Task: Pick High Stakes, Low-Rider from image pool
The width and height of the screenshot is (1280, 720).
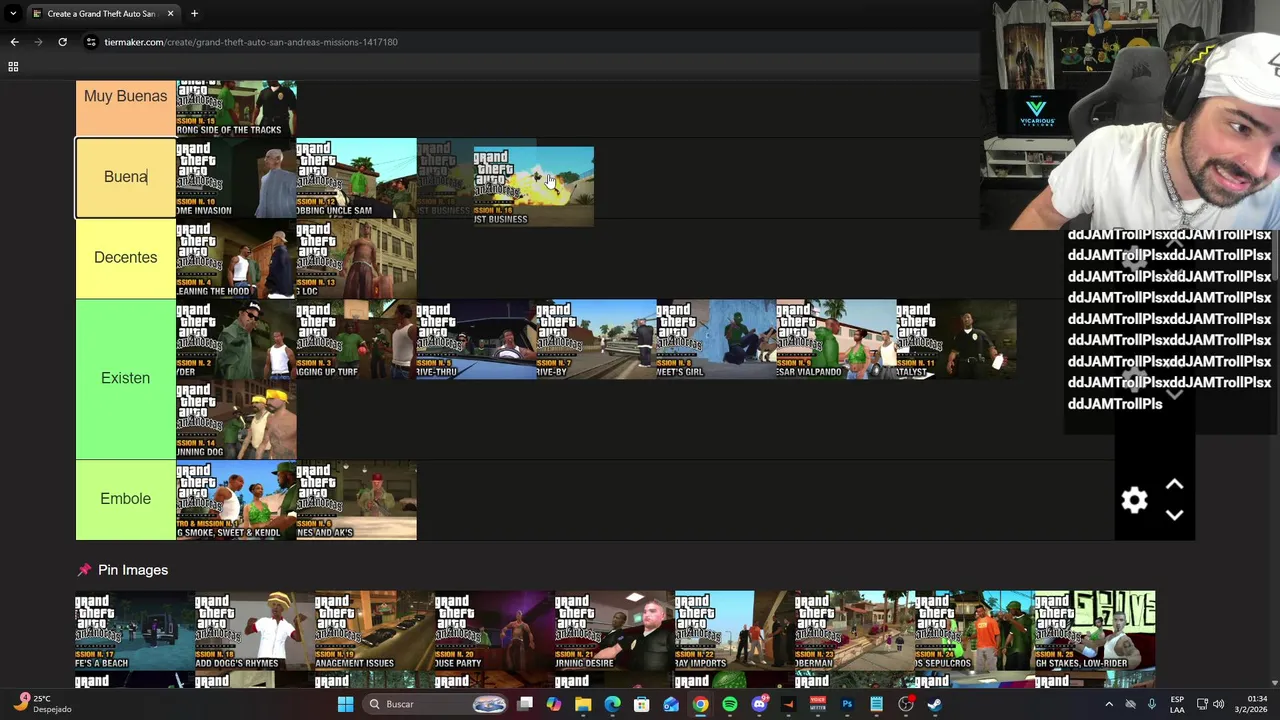Action: [x=1095, y=631]
